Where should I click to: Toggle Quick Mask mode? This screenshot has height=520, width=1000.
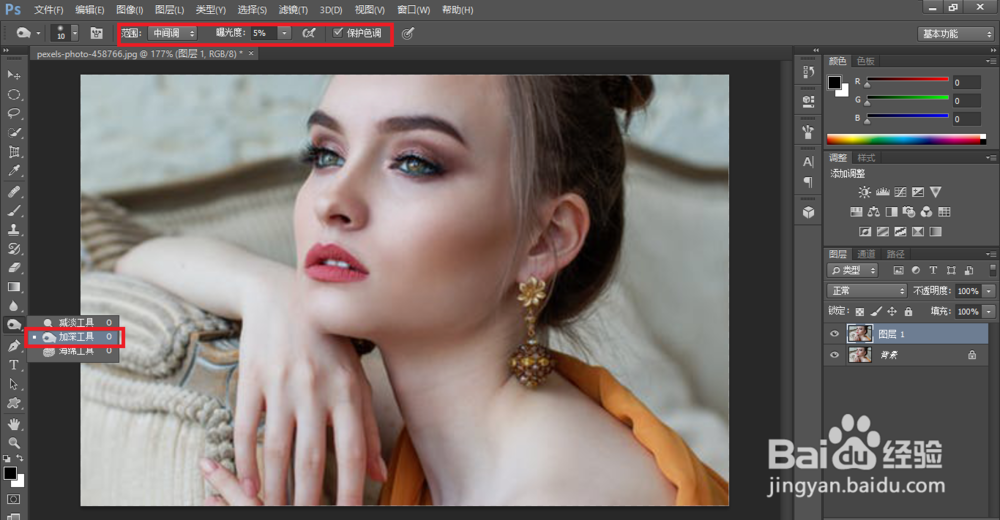pos(13,499)
